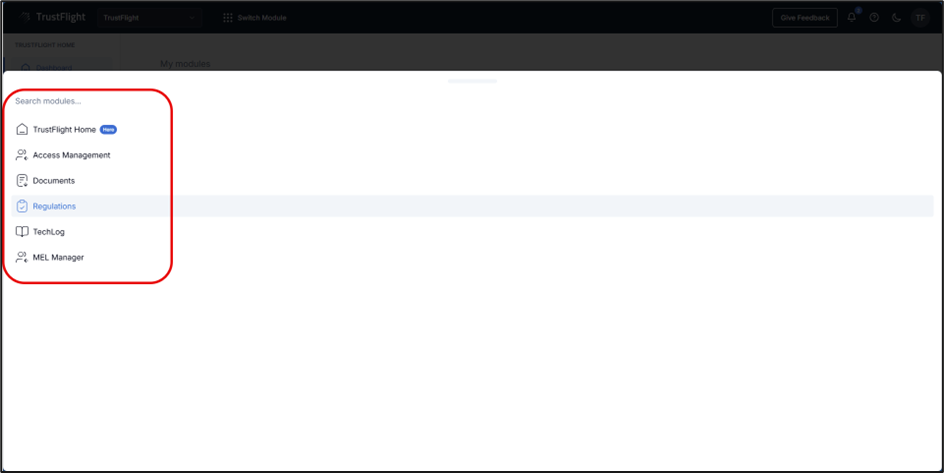Click the Documents file icon
The image size is (944, 473).
(22, 181)
